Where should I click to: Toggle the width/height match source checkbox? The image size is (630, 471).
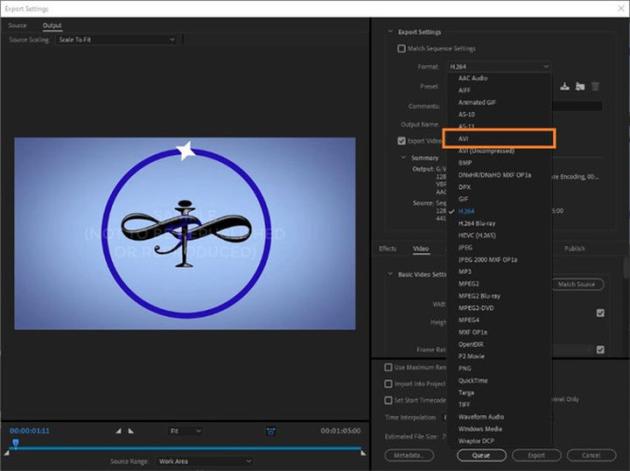[600, 313]
